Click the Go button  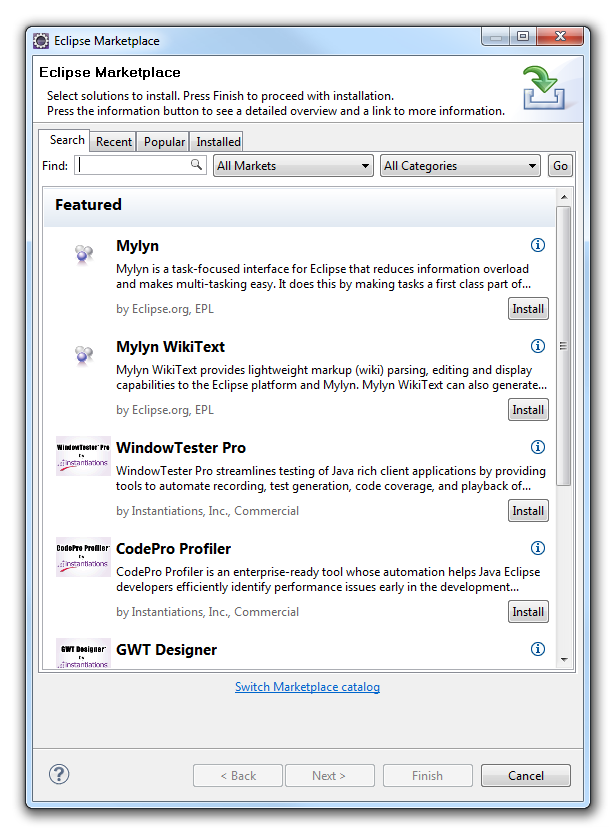point(560,166)
